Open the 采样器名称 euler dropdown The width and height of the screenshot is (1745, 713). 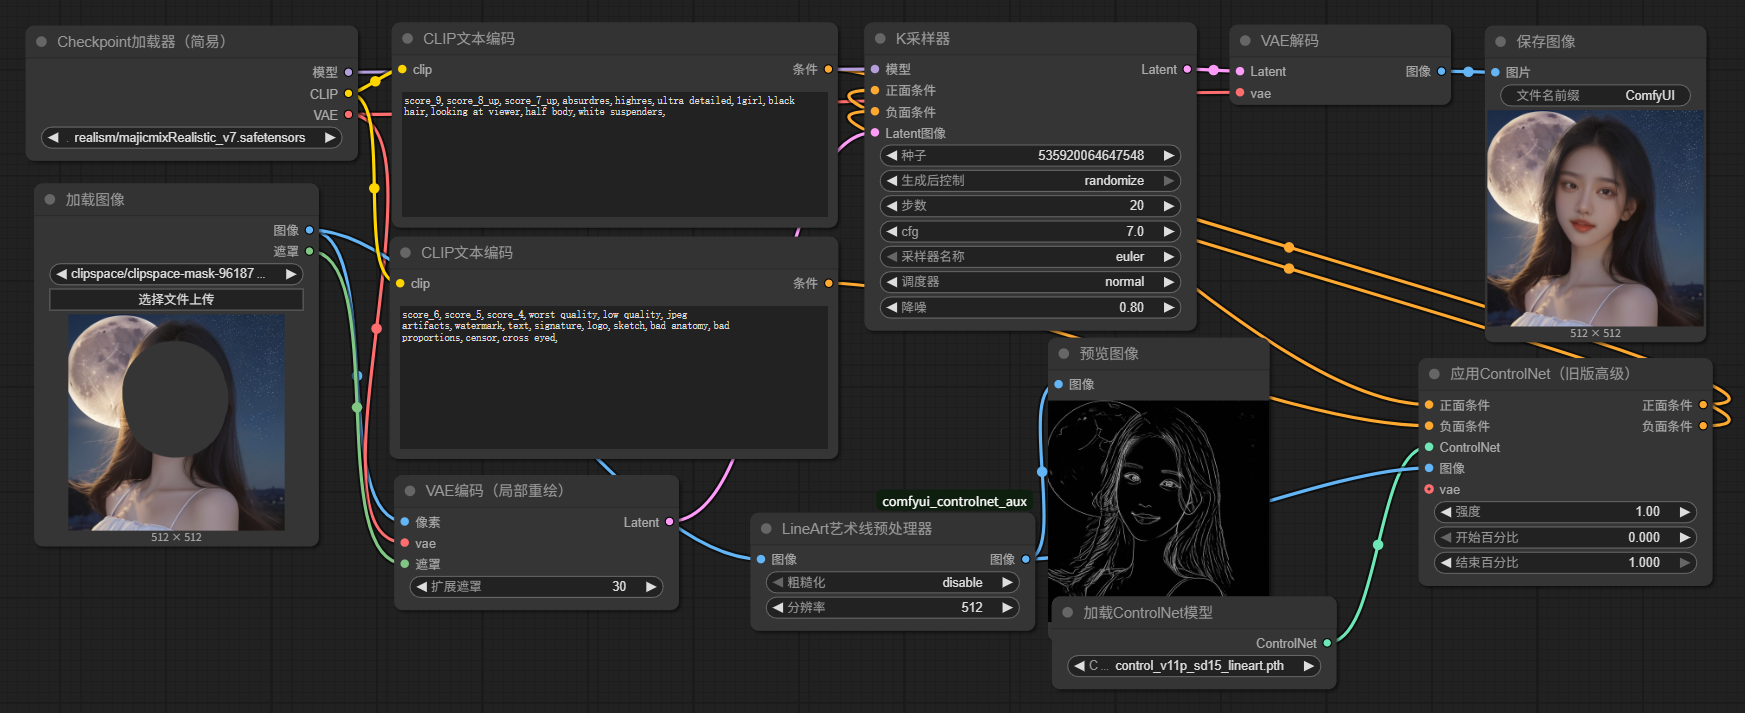click(1030, 257)
